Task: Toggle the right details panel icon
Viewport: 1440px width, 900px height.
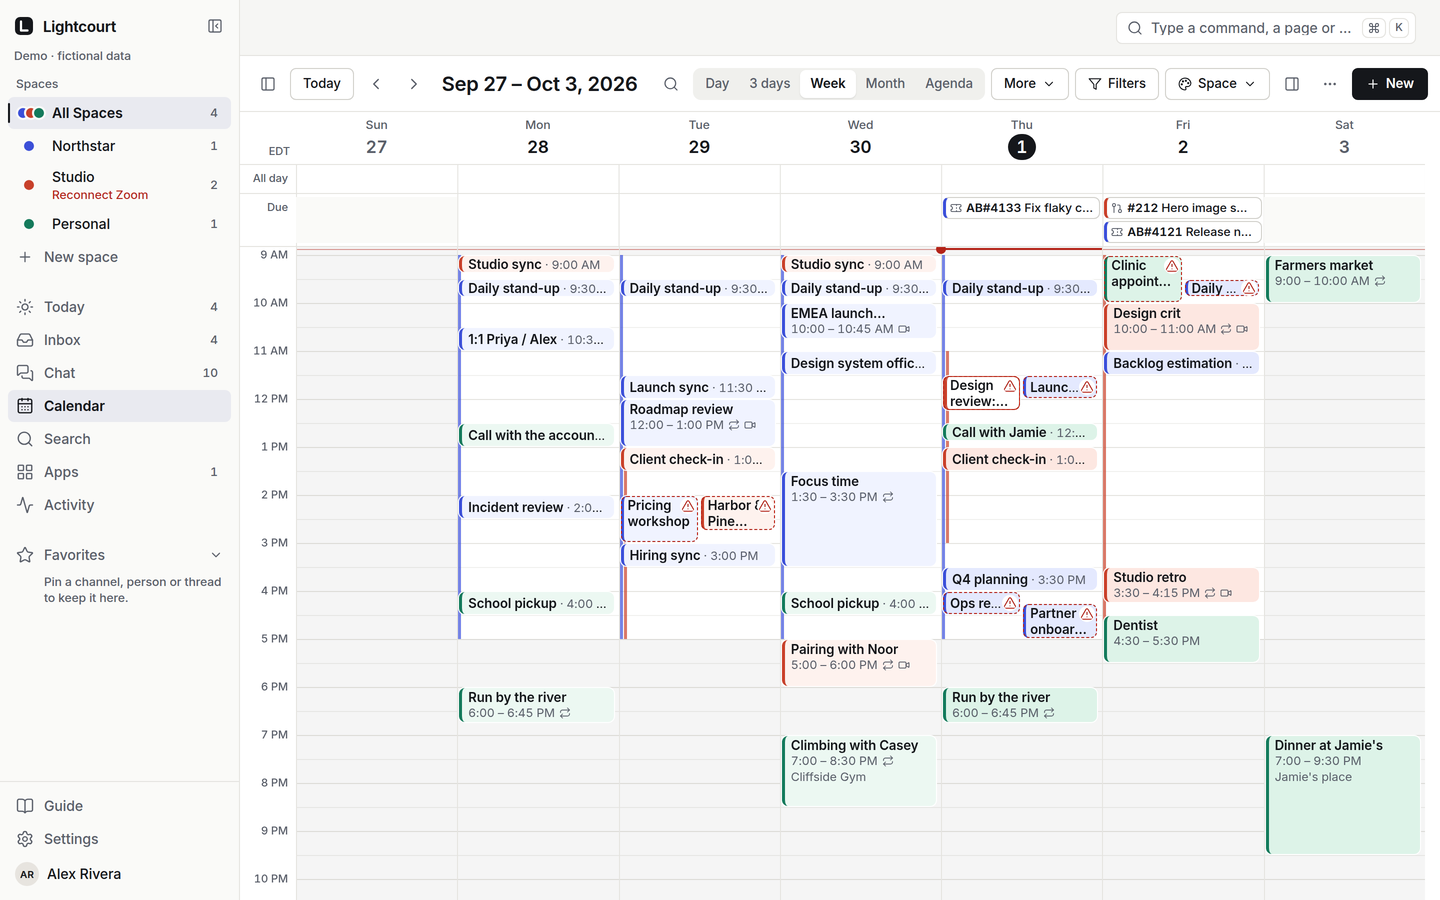Action: 1292,84
